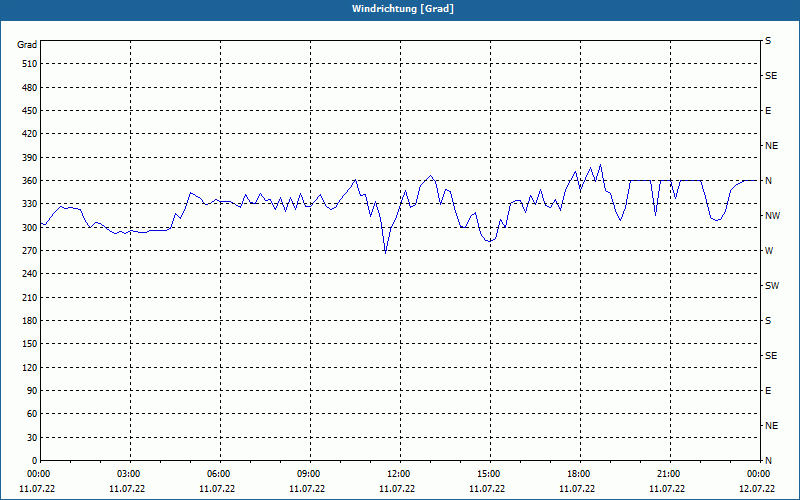800x500 pixels.
Task: Click compass label E at 450 level
Action: tap(768, 111)
